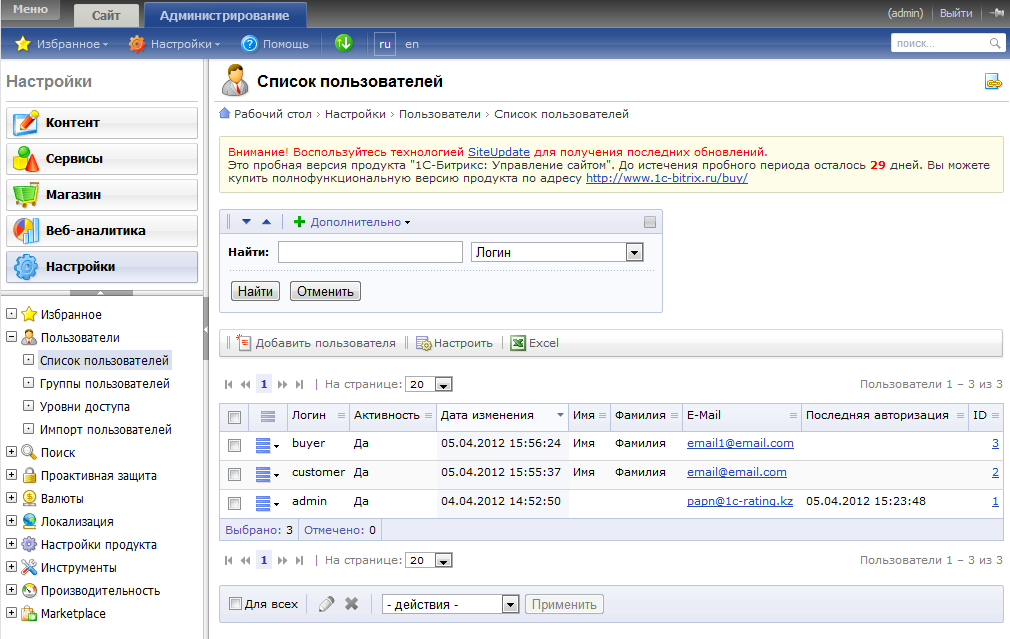
Task: Click the pin panel icon at top right
Action: pos(996,14)
